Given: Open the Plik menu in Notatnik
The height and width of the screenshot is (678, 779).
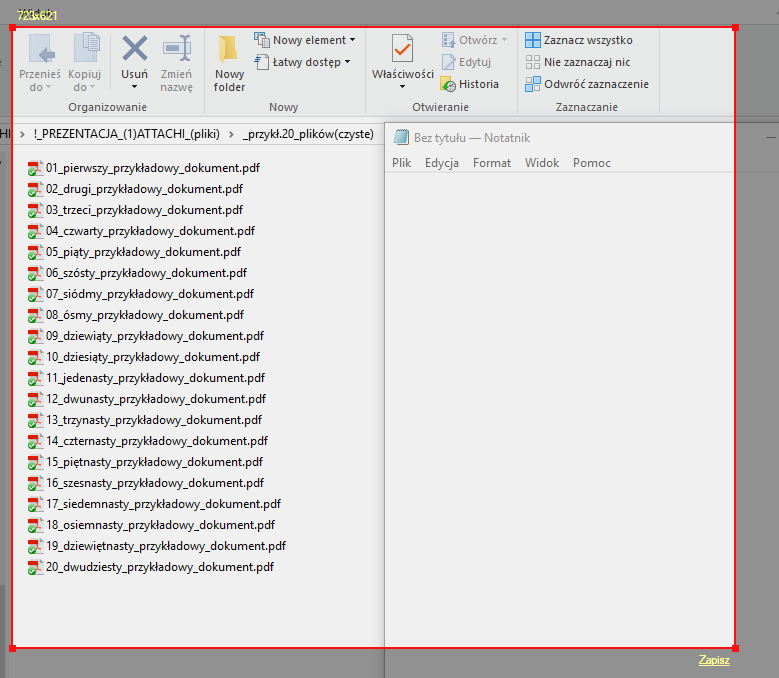Looking at the screenshot, I should pyautogui.click(x=401, y=163).
